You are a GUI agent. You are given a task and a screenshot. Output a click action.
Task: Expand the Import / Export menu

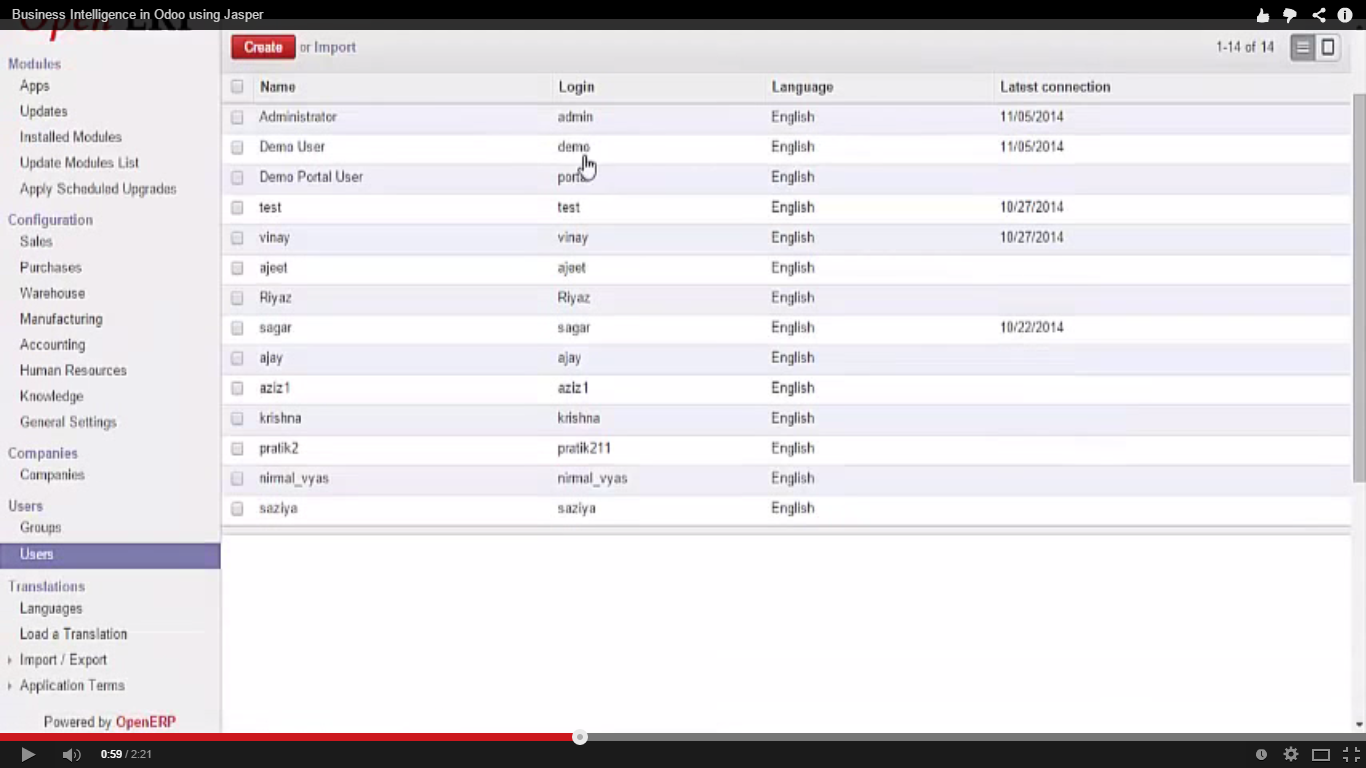pyautogui.click(x=63, y=660)
